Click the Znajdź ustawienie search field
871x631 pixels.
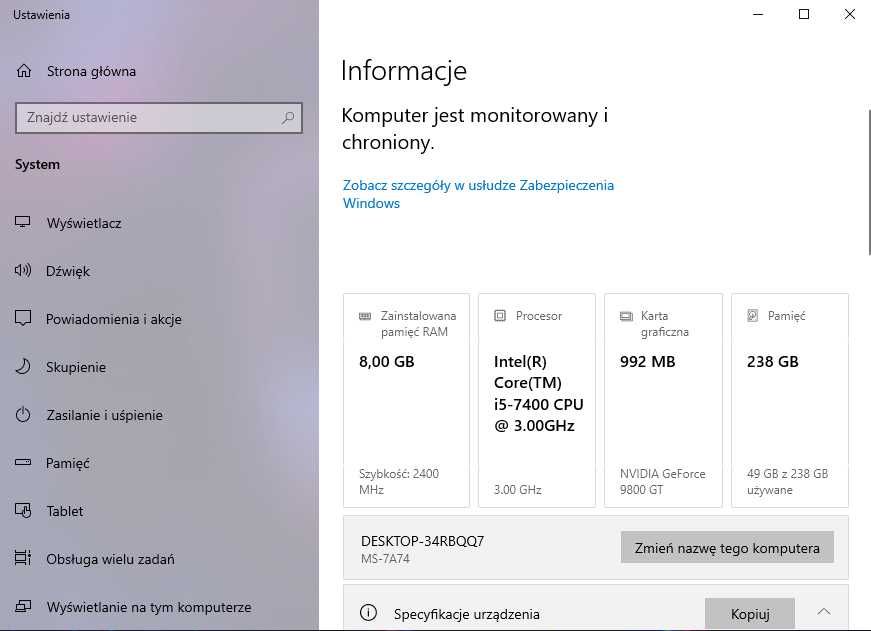pos(159,118)
